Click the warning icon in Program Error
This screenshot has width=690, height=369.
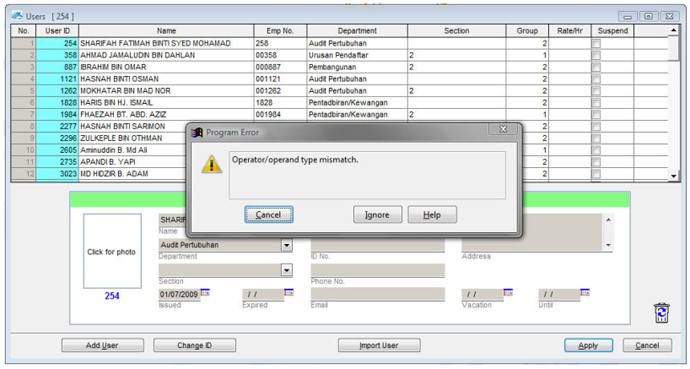click(212, 164)
